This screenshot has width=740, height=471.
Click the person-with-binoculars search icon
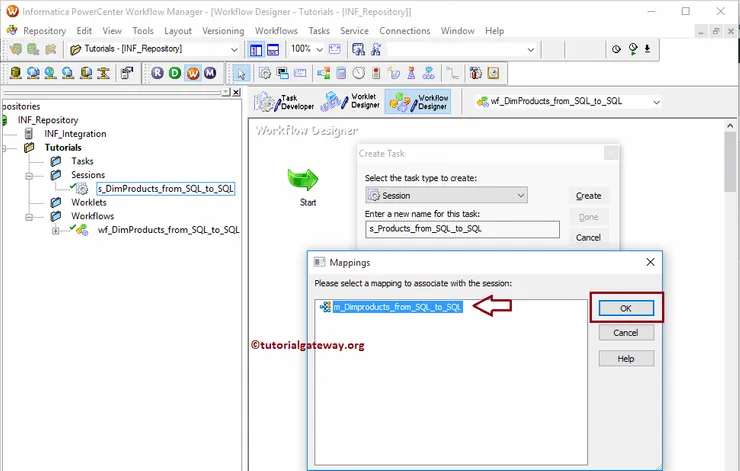click(376, 49)
